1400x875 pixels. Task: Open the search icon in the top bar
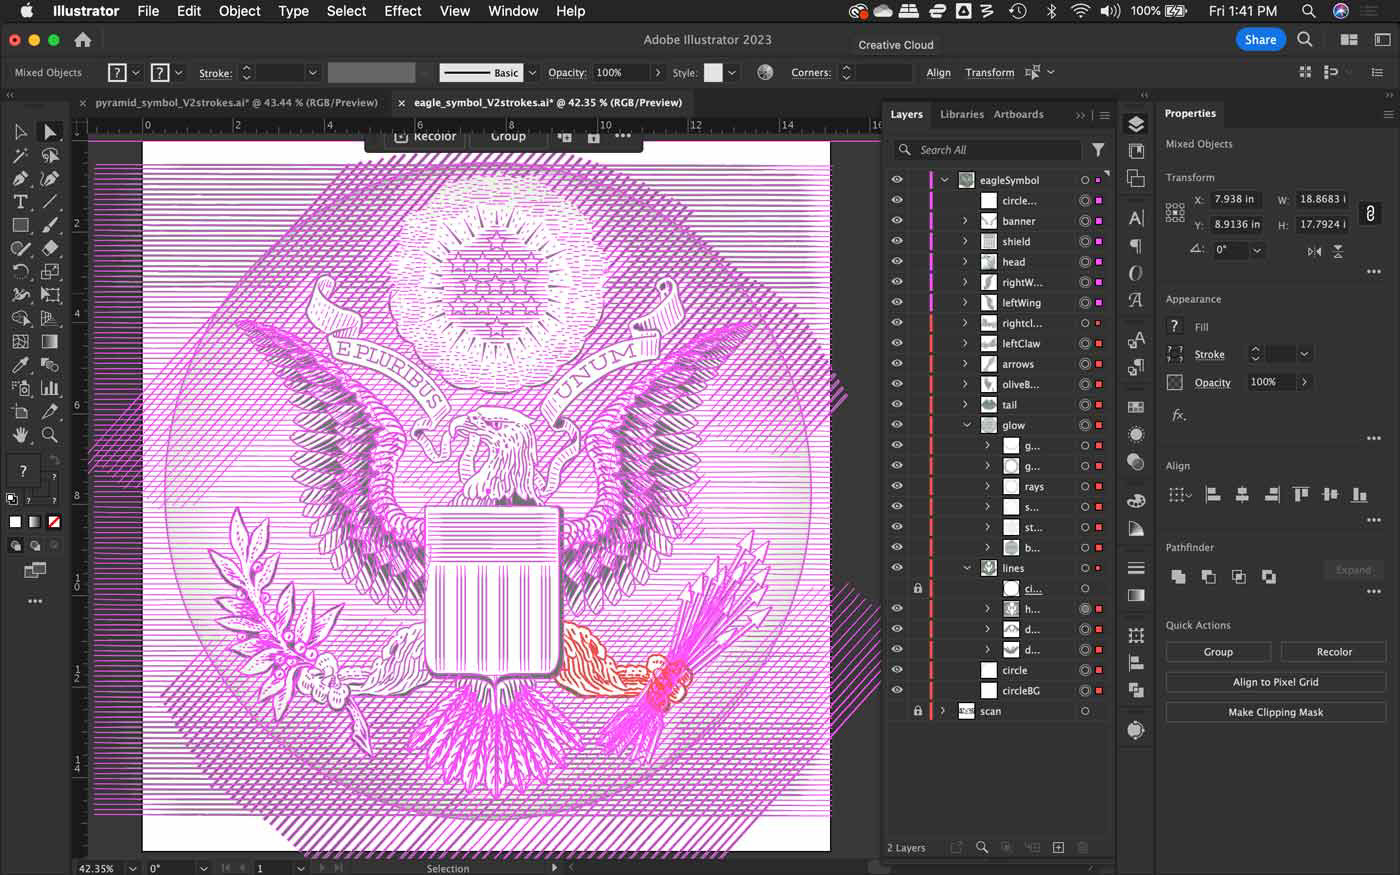(x=1305, y=40)
